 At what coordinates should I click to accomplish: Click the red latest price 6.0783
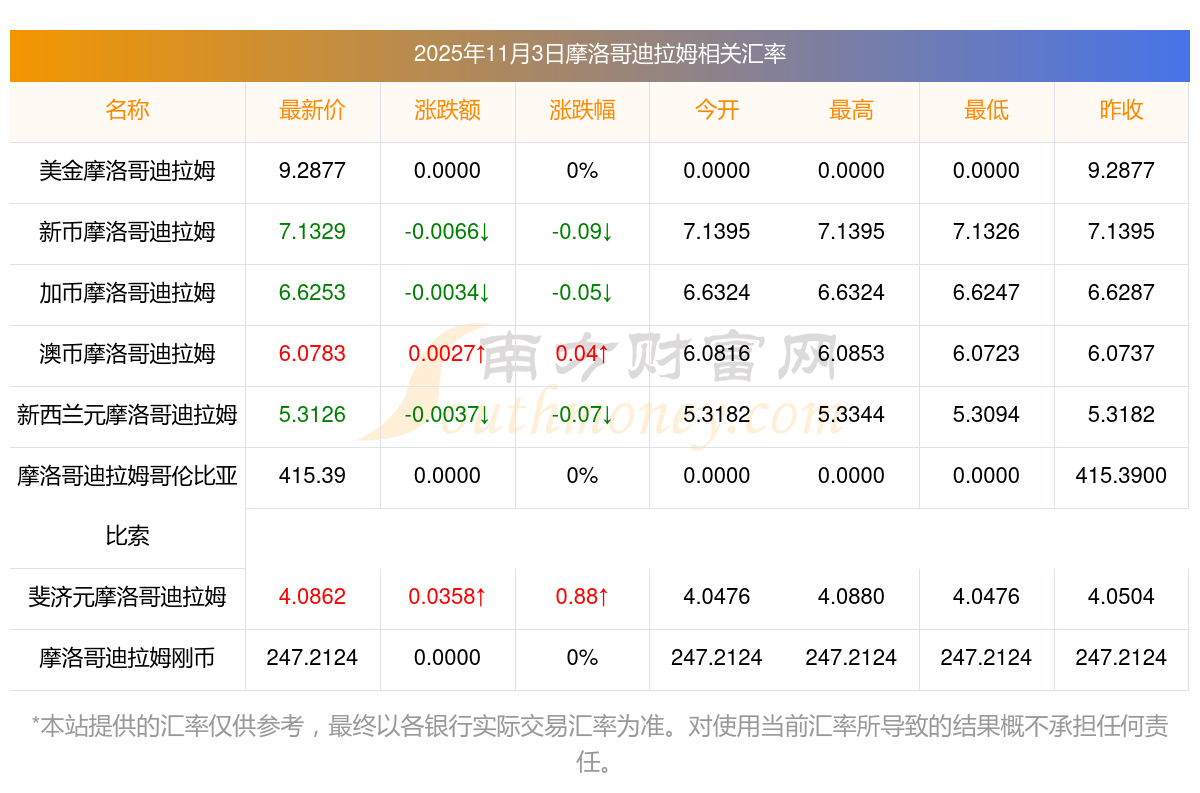[x=312, y=354]
